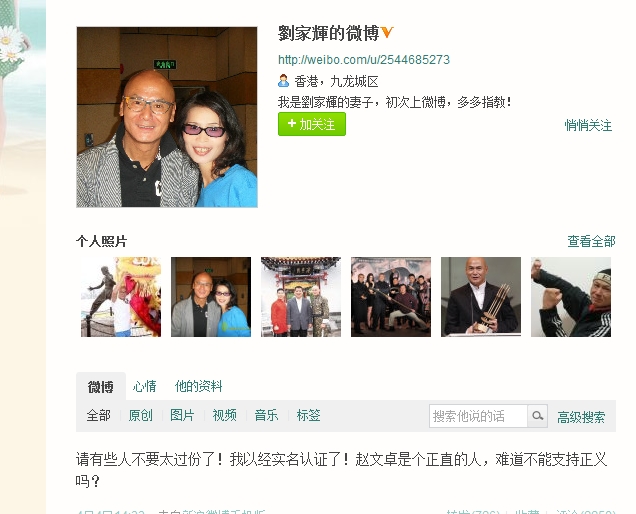Click the large profile avatar photo
Screen dimensions: 636x514
(x=167, y=117)
